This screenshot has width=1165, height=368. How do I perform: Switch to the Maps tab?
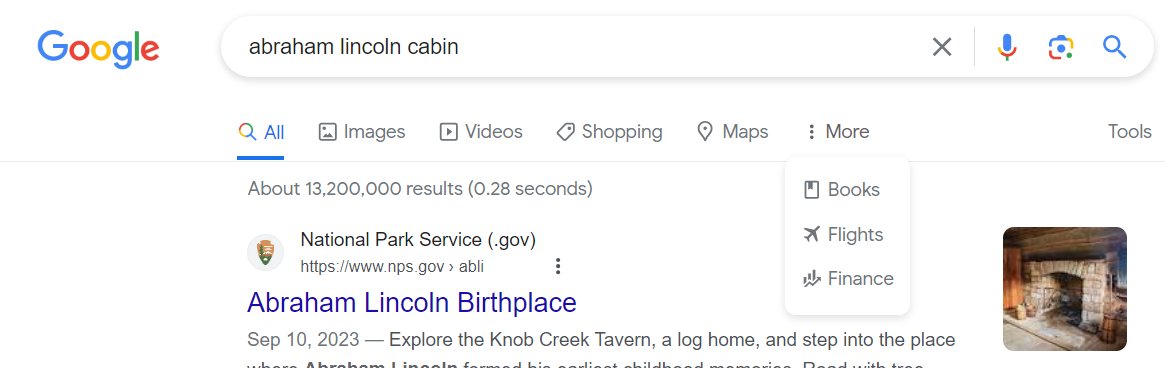[733, 132]
